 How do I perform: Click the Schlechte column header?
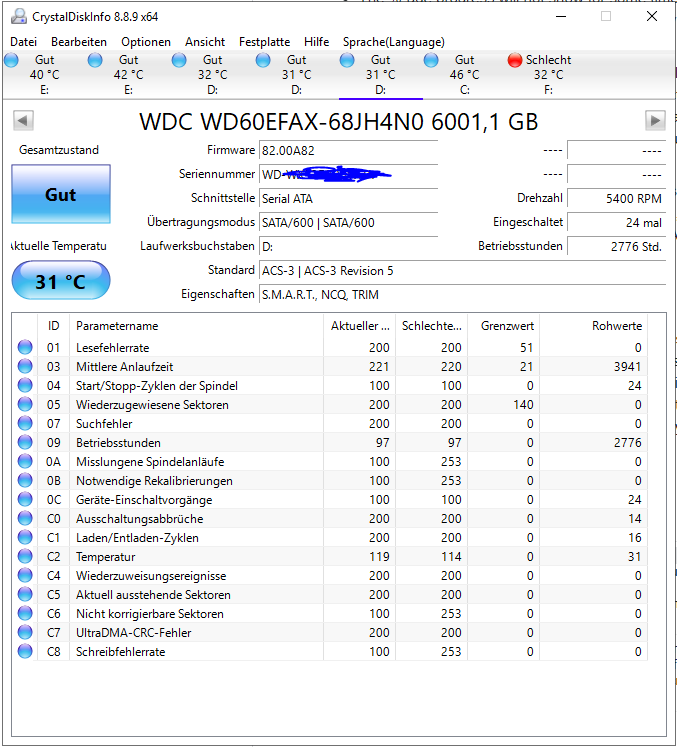(432, 326)
